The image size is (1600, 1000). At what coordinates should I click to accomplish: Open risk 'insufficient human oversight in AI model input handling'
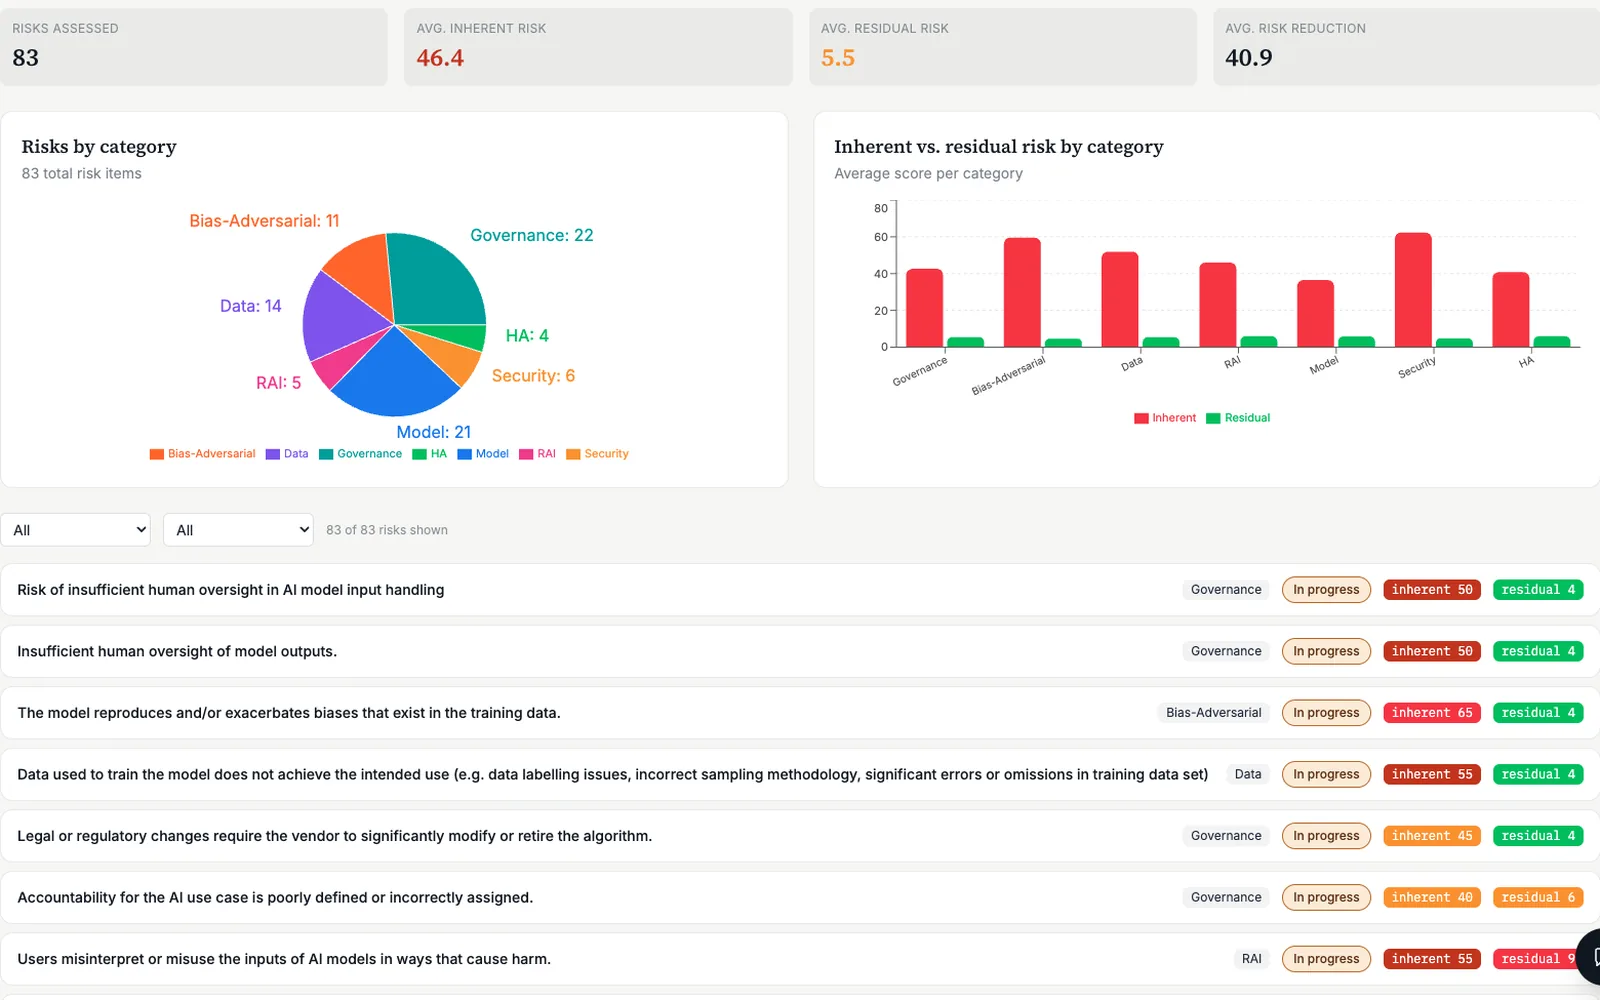point(800,590)
